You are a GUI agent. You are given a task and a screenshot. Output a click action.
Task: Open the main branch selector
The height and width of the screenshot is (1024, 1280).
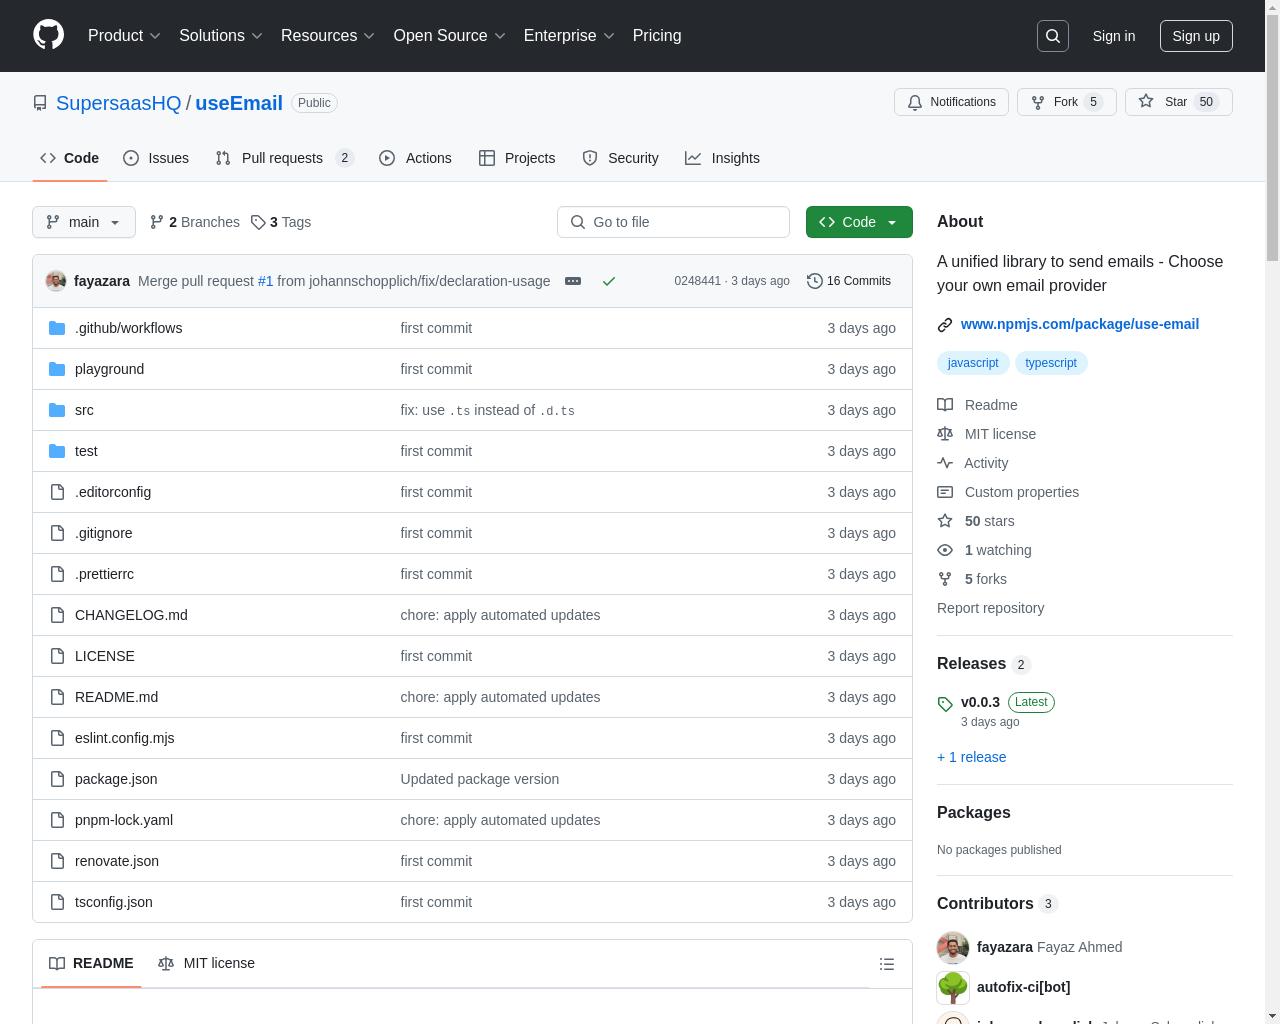84,222
